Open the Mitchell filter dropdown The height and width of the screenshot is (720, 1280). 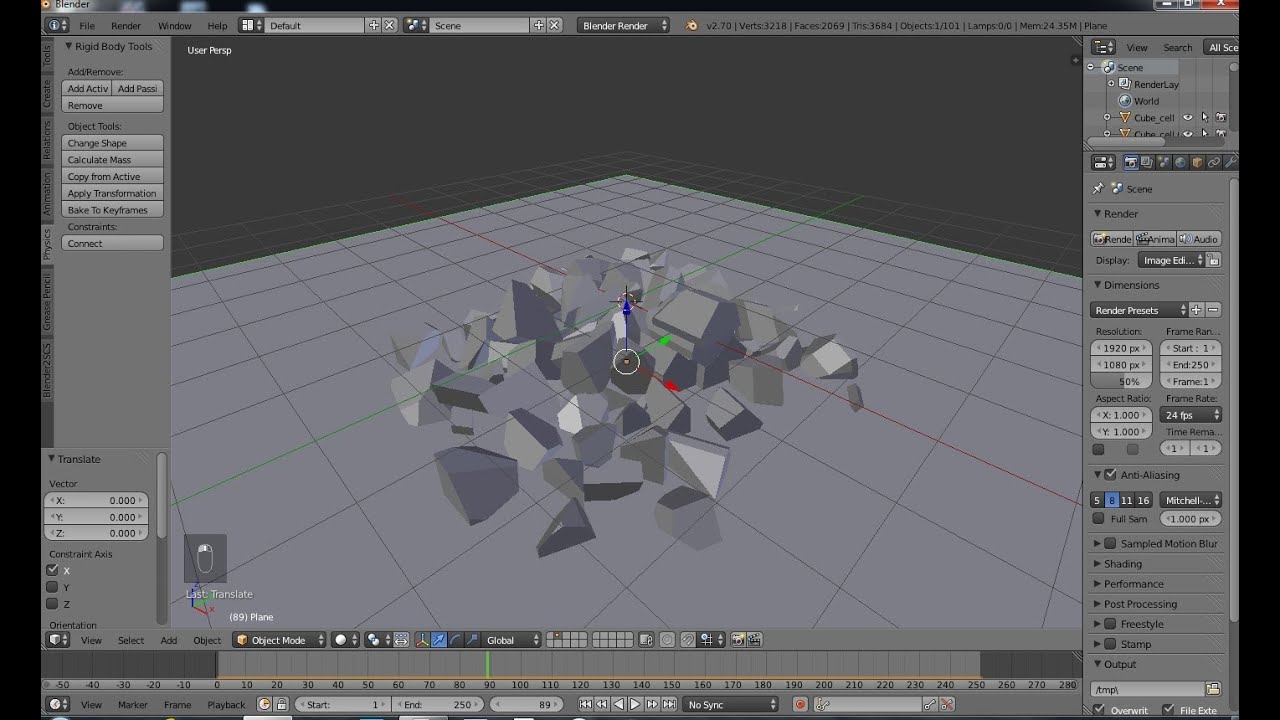click(1191, 500)
